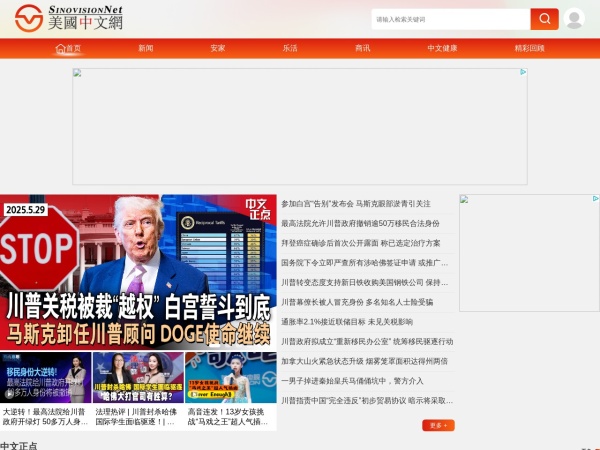Open the 中文健康 navigation menu

click(x=442, y=48)
